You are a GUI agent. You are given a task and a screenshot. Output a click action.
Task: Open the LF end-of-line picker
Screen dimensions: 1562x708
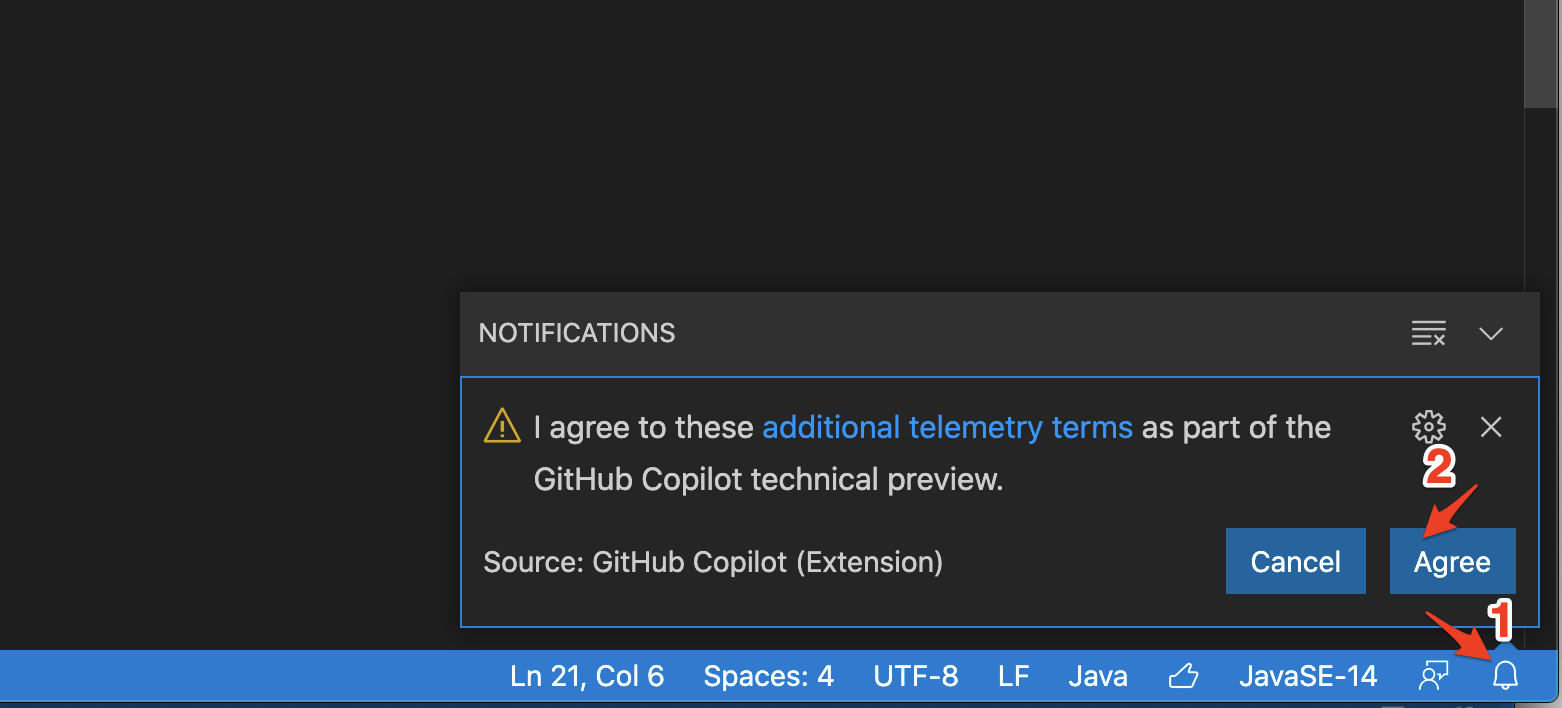[x=1013, y=675]
